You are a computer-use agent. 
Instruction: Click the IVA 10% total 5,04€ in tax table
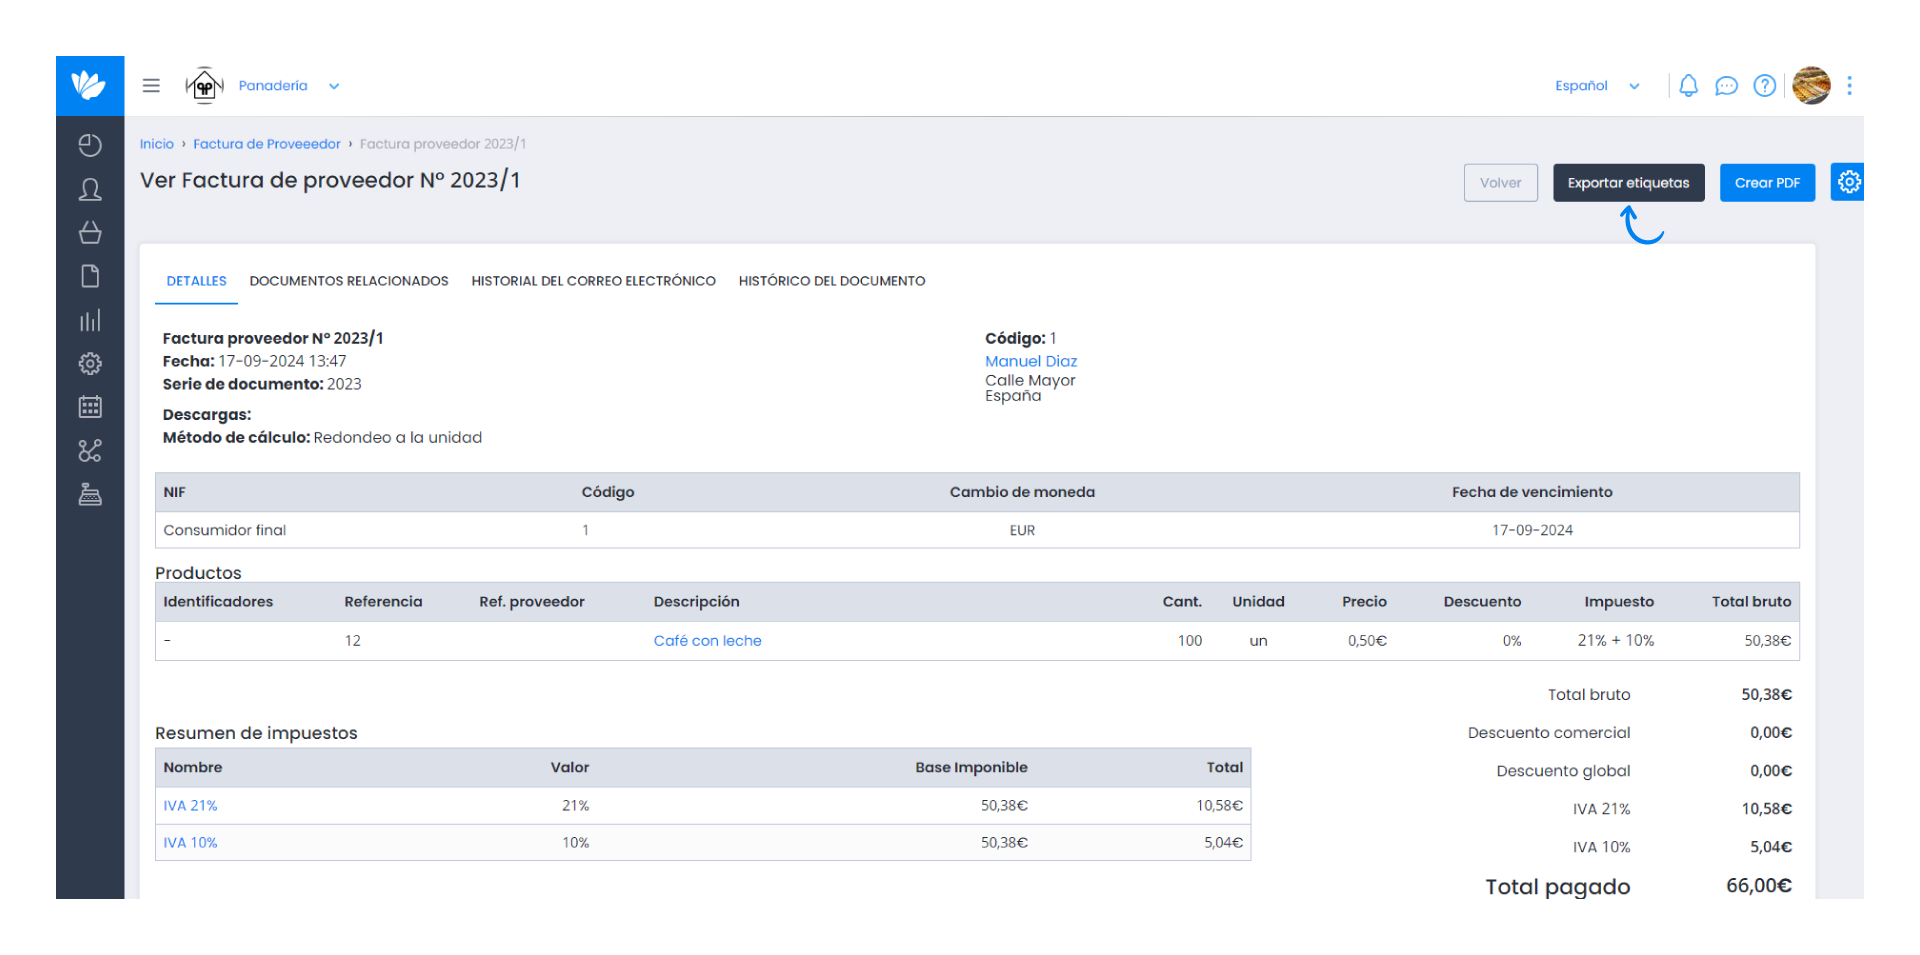tap(1223, 842)
